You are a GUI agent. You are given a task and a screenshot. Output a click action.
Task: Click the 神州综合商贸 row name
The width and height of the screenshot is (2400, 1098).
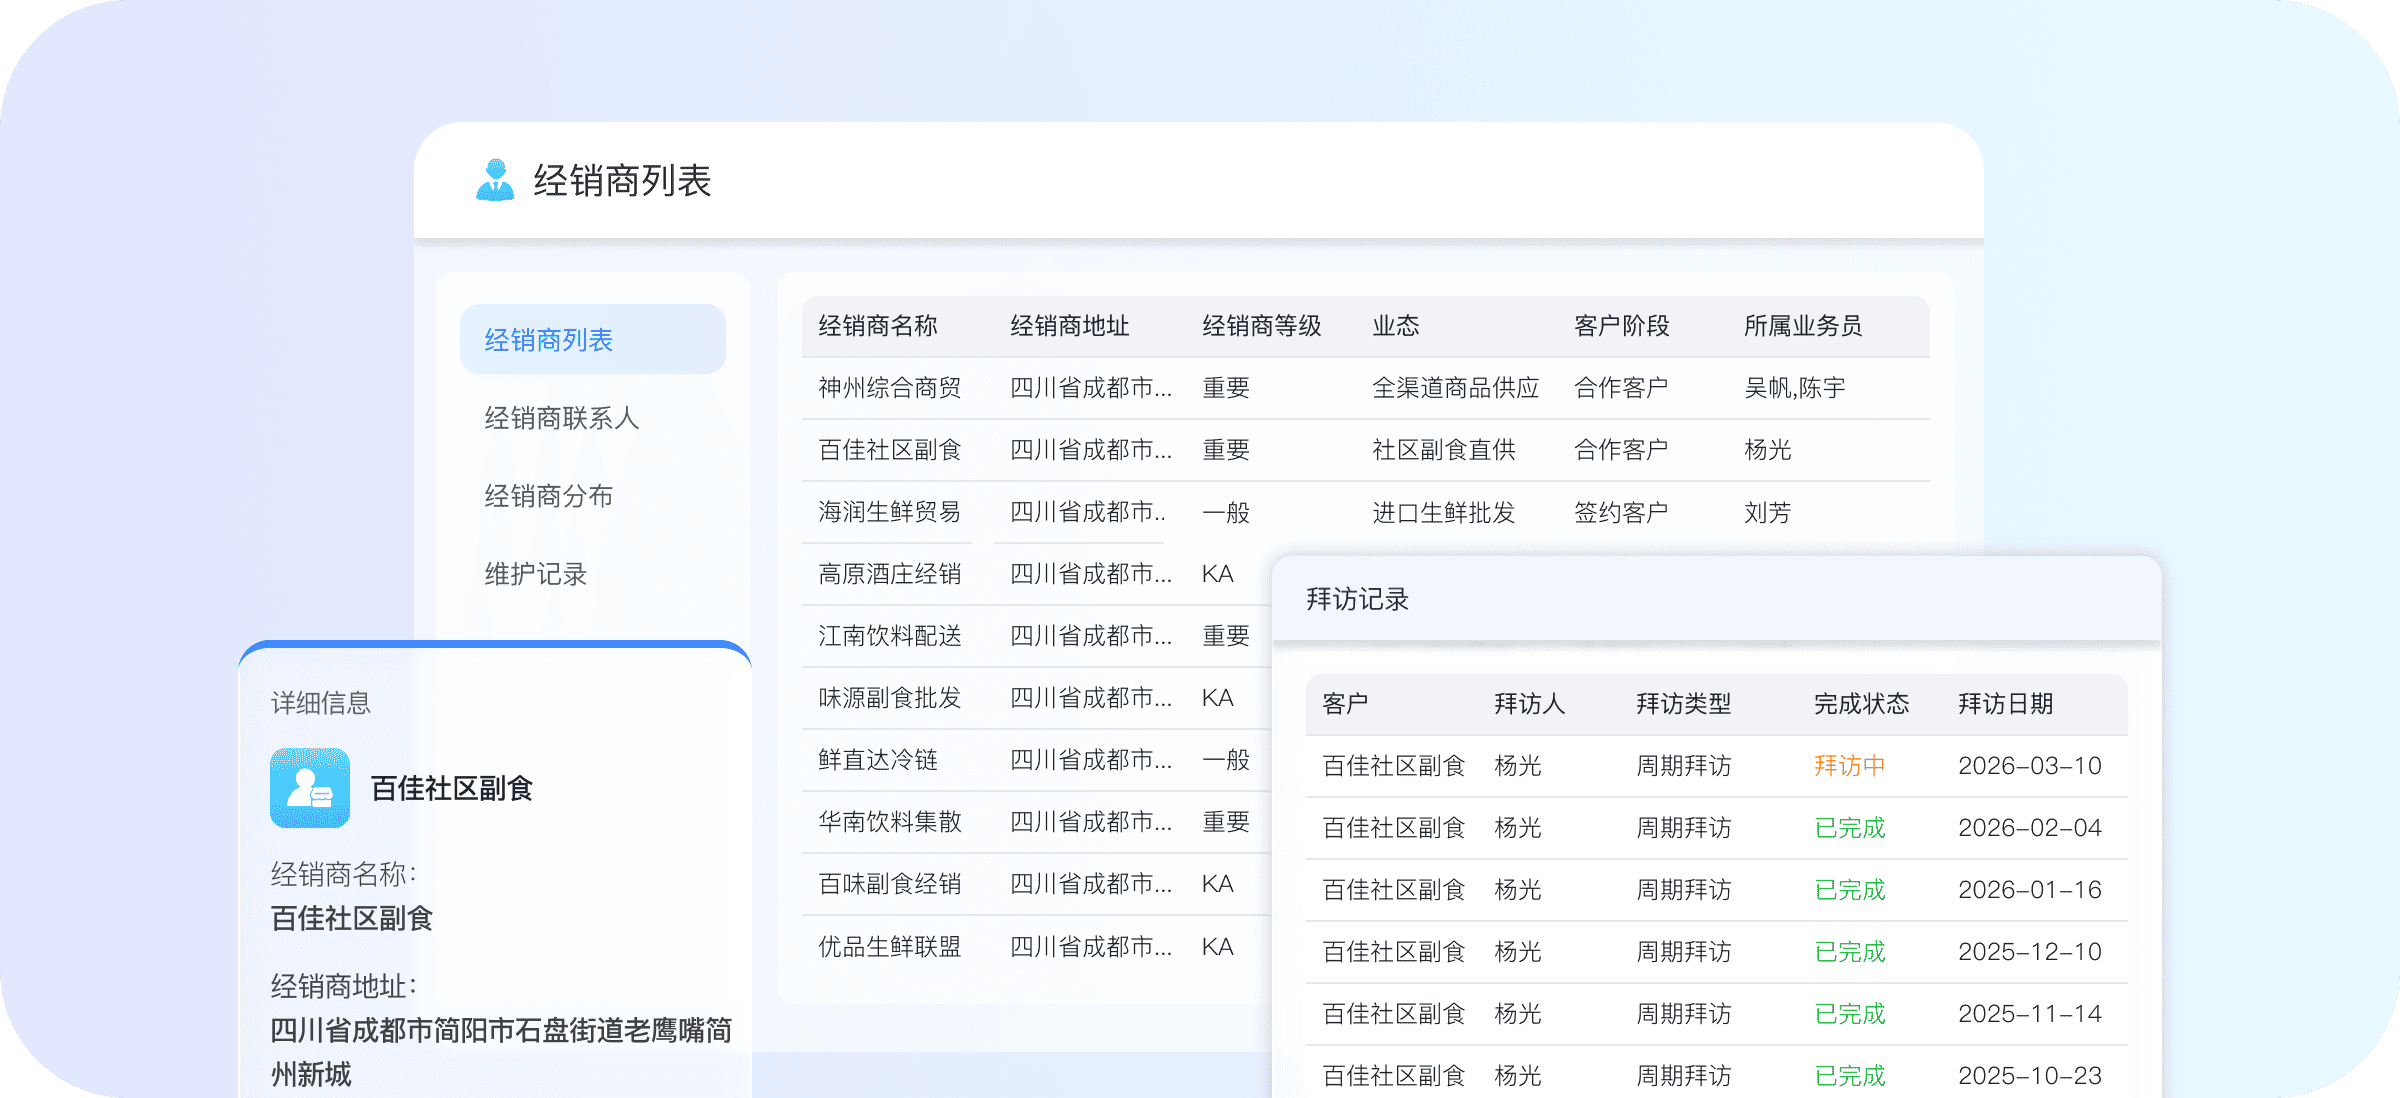pos(889,388)
